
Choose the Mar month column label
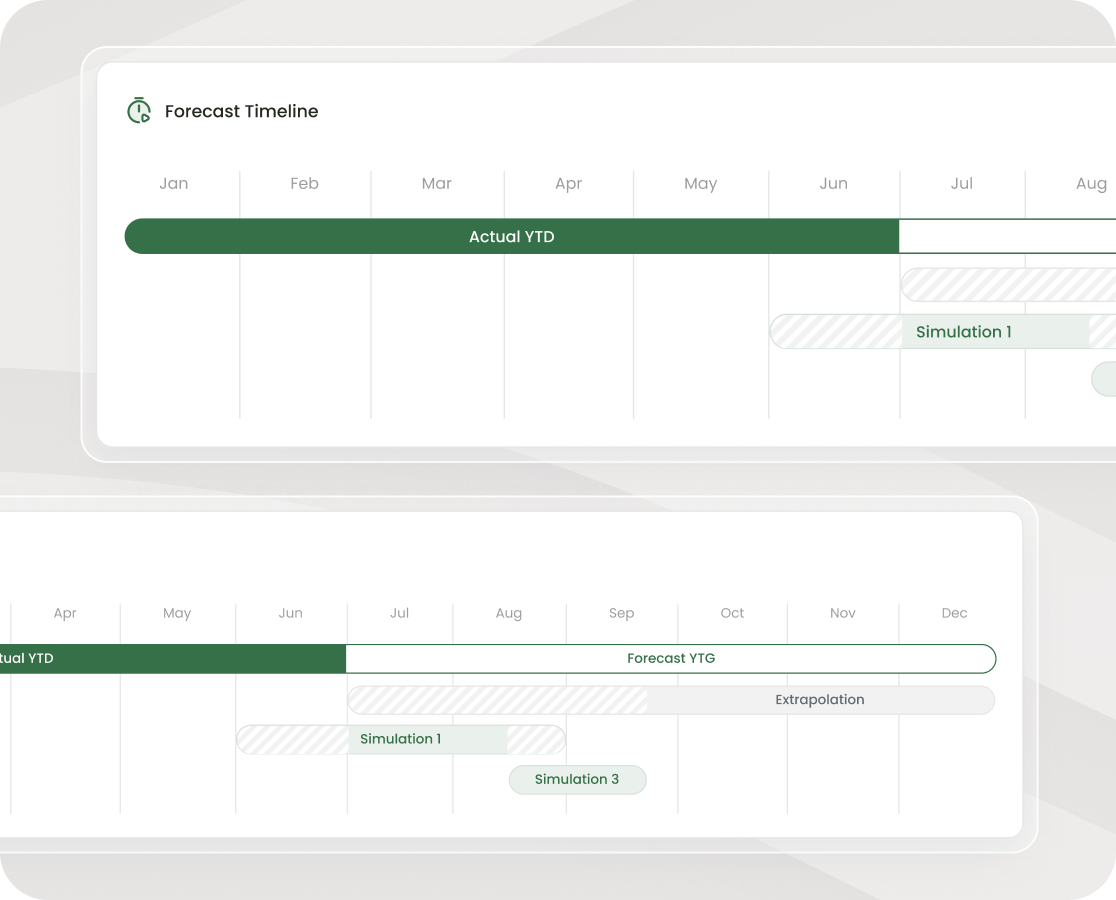tap(436, 184)
